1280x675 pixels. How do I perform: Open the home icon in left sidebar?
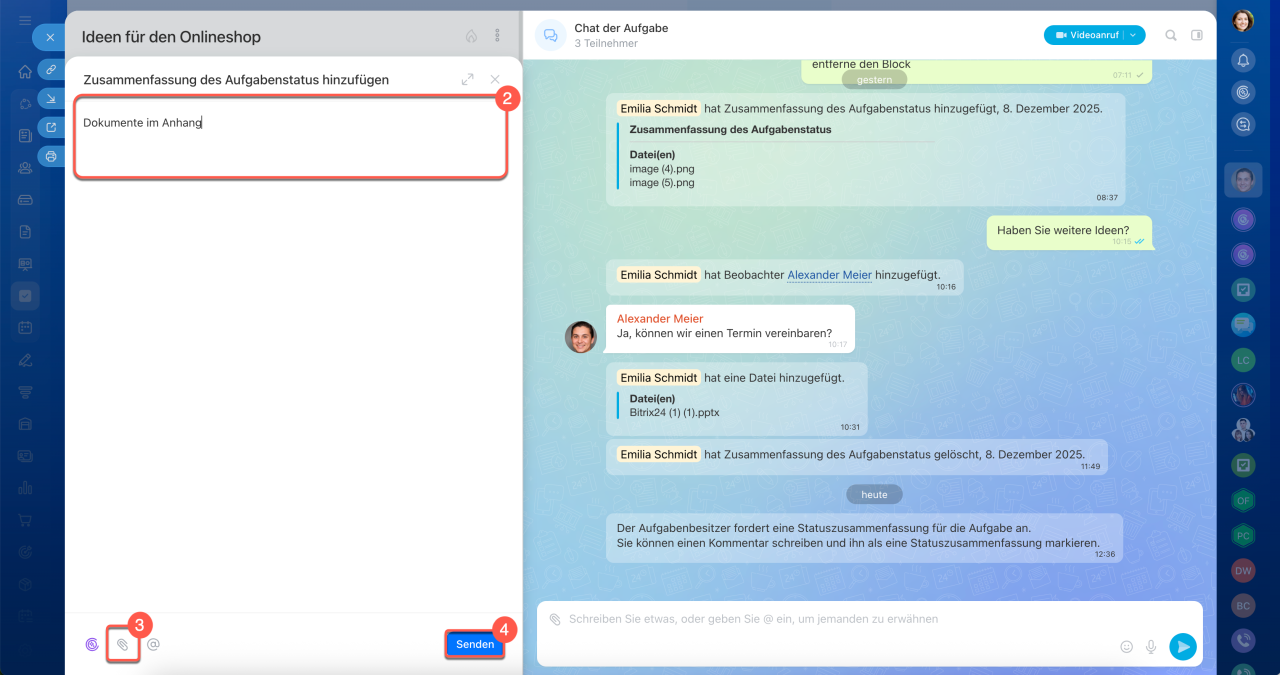pos(25,72)
